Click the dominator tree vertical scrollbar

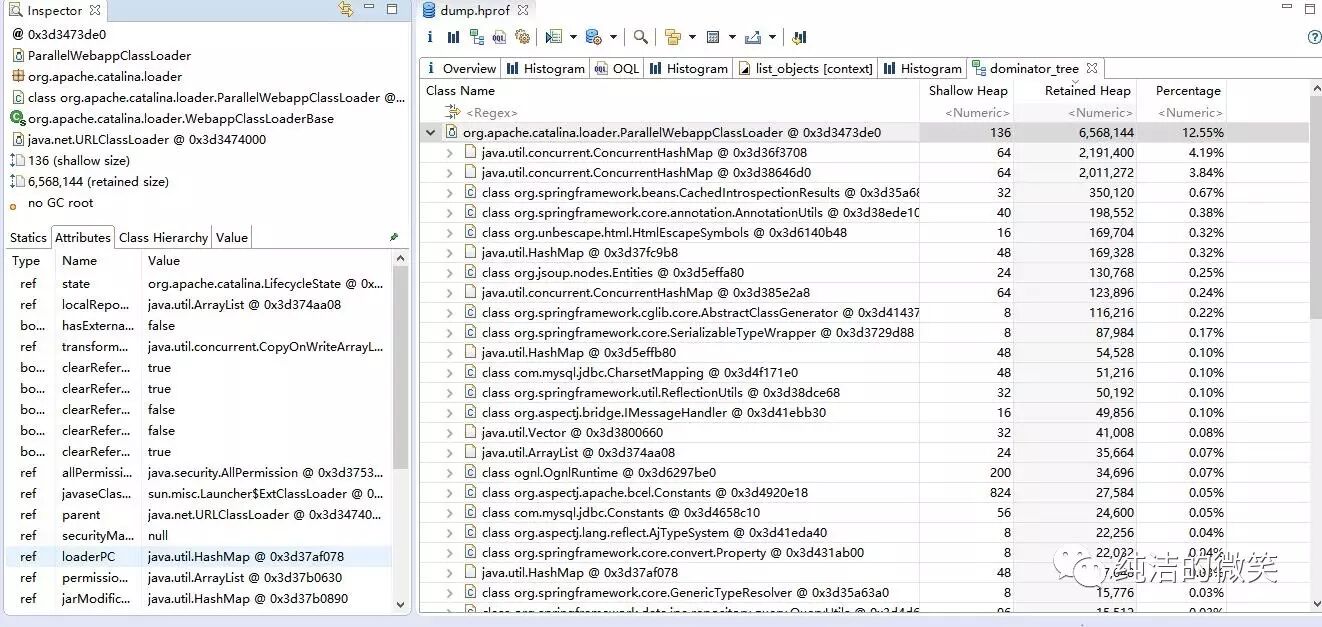click(1314, 345)
